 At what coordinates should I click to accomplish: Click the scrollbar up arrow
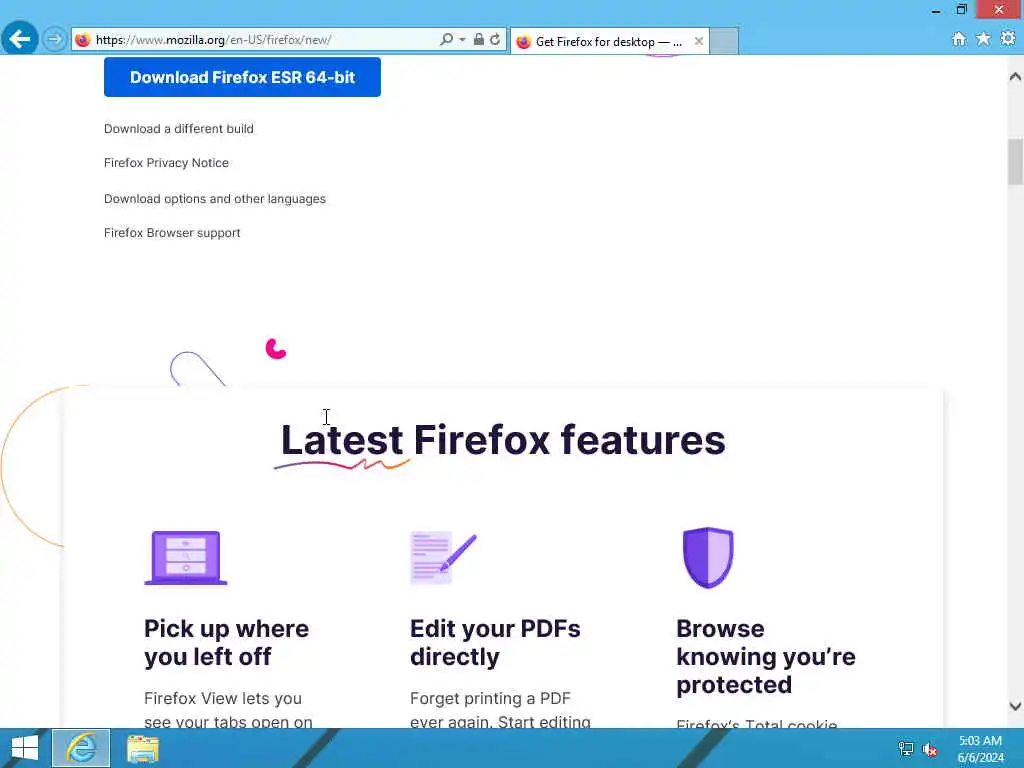coord(1015,76)
